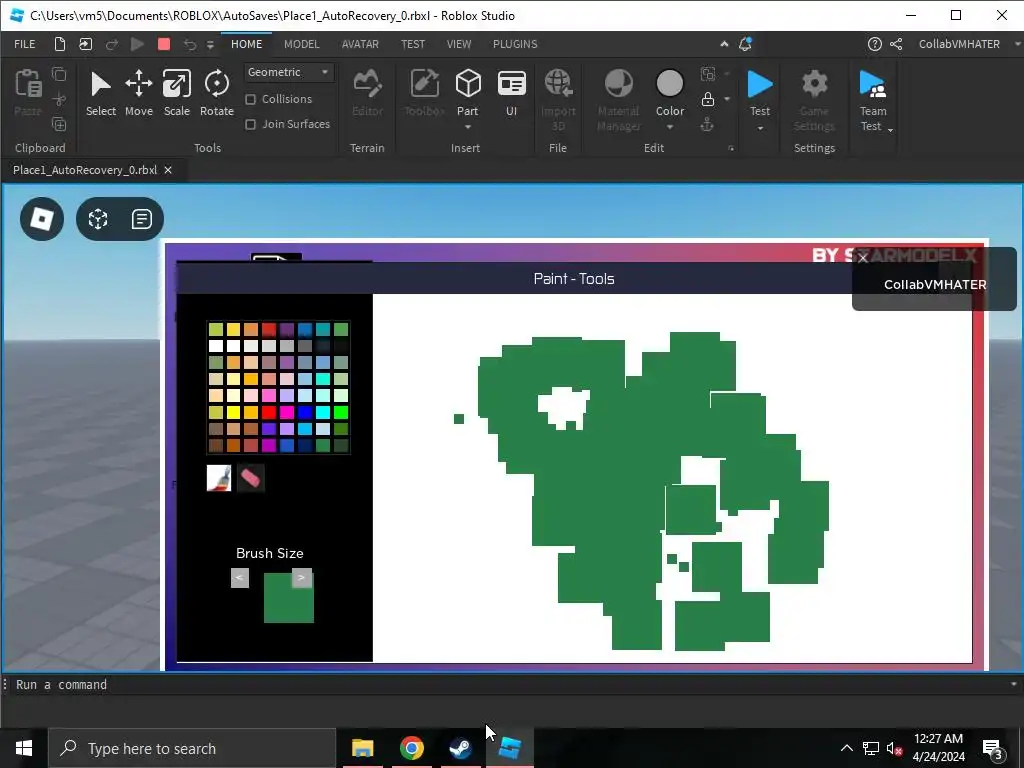
Task: Open Chrome from the taskbar
Action: click(x=411, y=748)
